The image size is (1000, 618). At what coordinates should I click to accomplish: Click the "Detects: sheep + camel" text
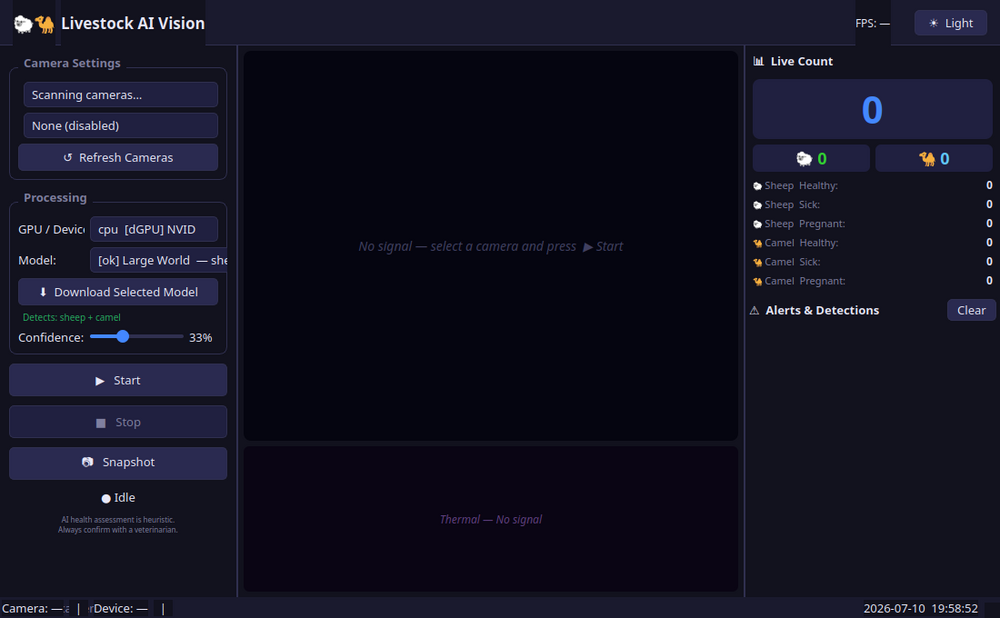point(71,318)
